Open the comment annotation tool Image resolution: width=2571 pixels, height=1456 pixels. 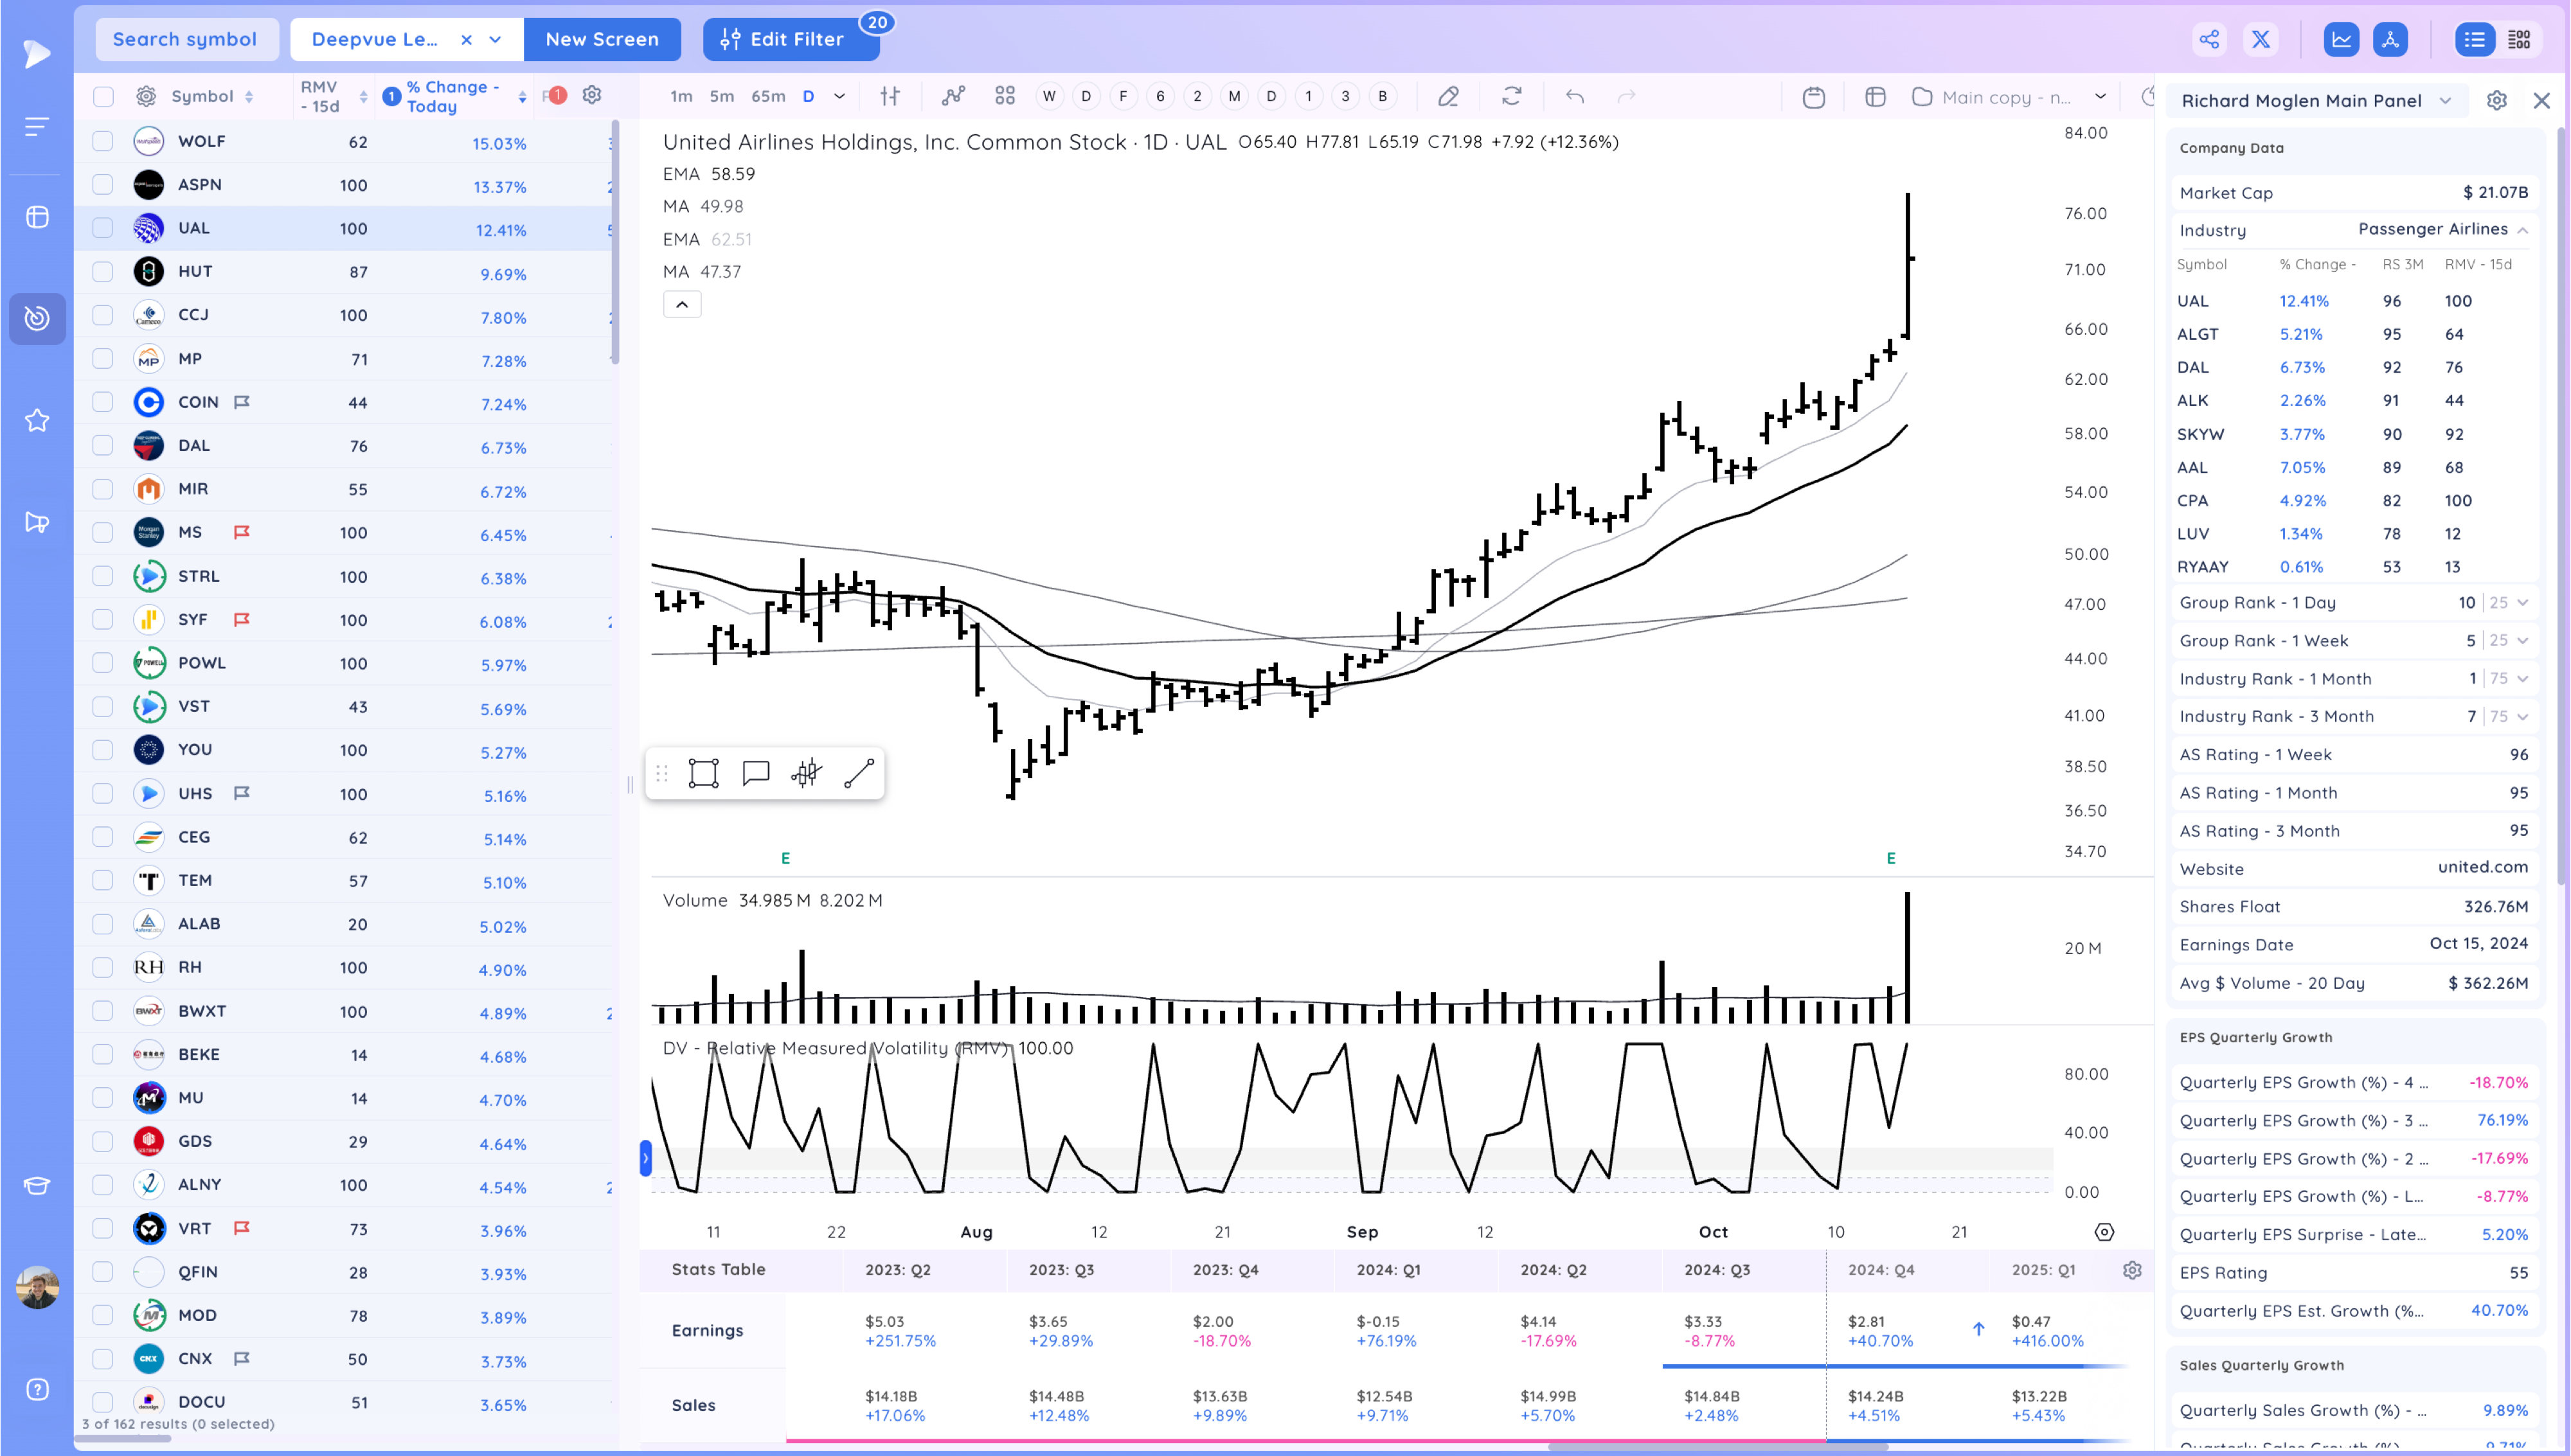755,773
